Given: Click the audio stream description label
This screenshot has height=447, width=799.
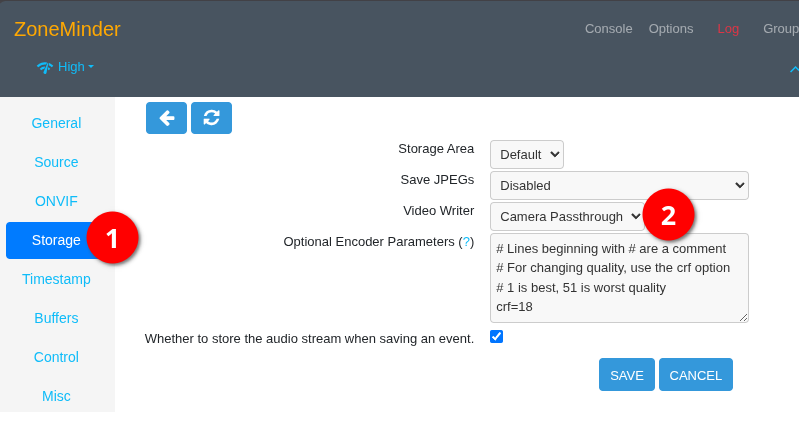Looking at the screenshot, I should pyautogui.click(x=309, y=339).
